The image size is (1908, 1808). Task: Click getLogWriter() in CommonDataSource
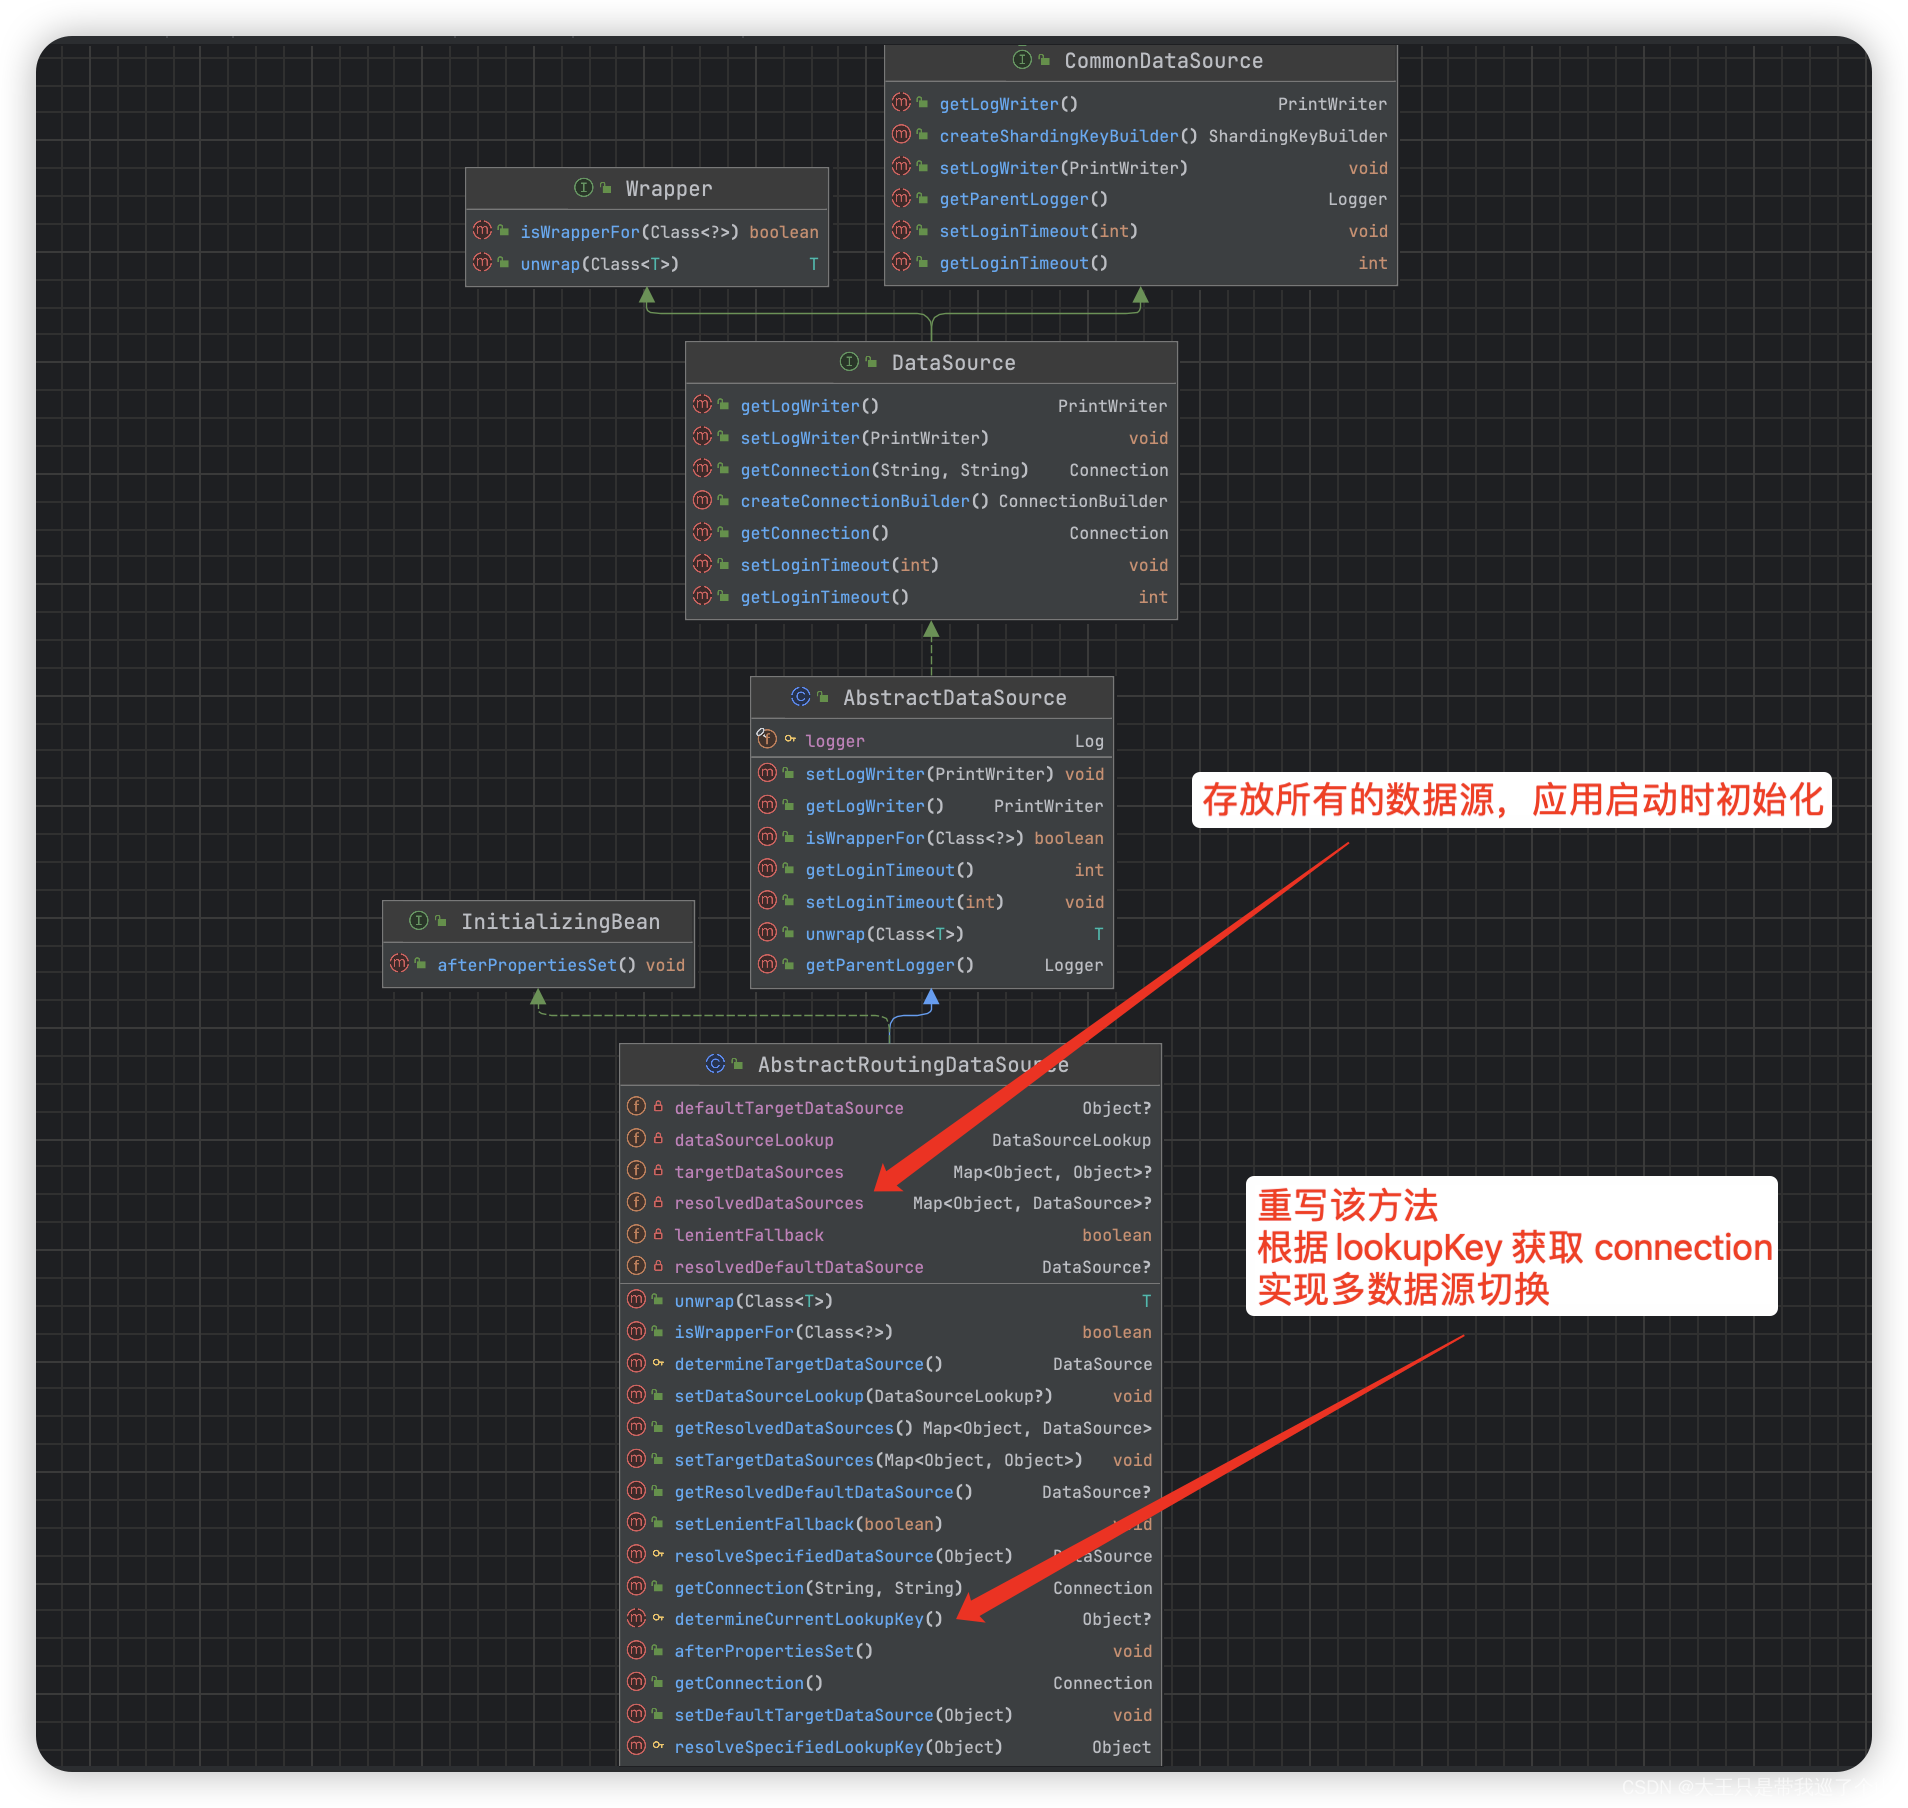point(1008,104)
